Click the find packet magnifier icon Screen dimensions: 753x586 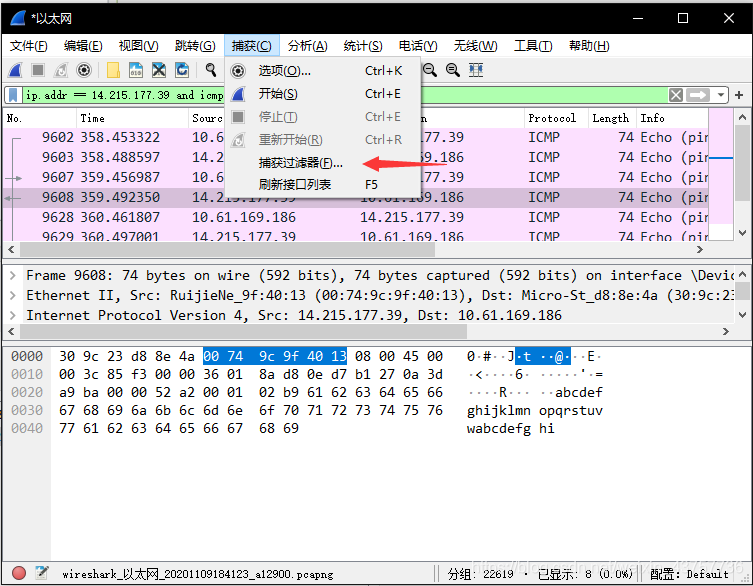click(210, 71)
